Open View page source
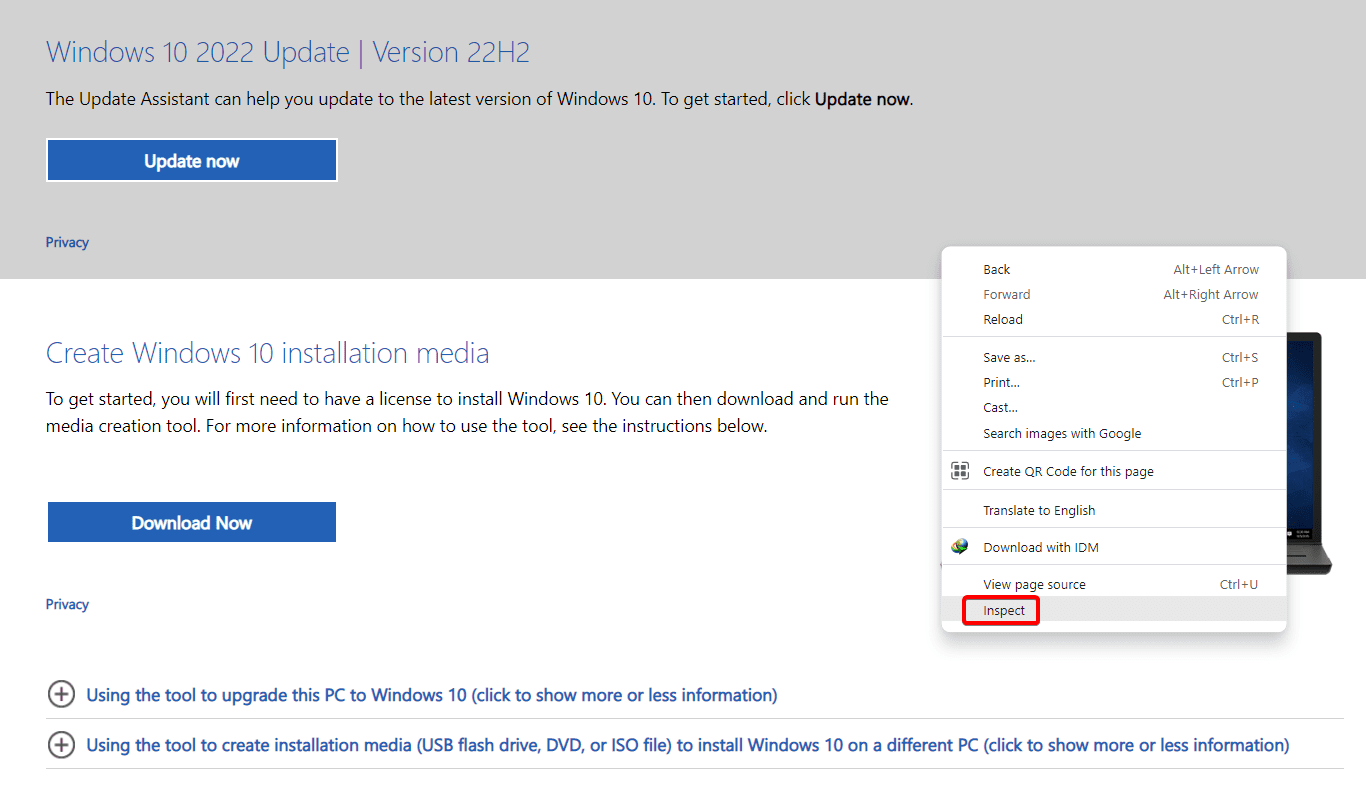 (1114, 584)
